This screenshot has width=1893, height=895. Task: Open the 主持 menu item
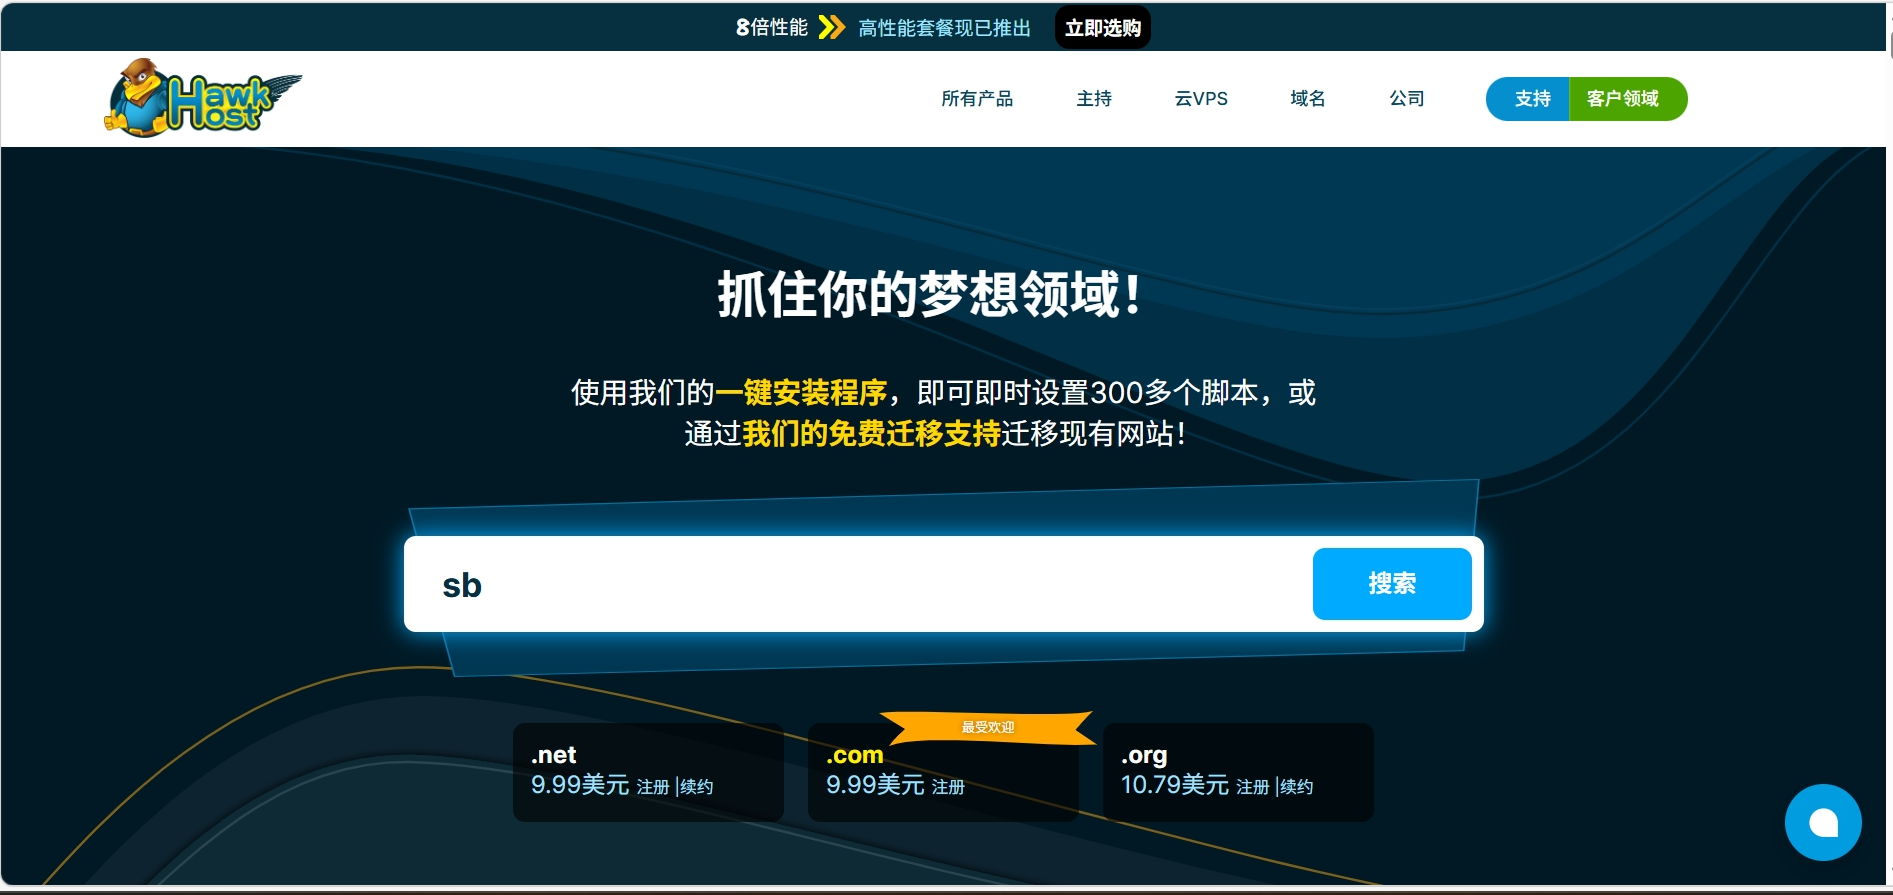tap(1093, 99)
